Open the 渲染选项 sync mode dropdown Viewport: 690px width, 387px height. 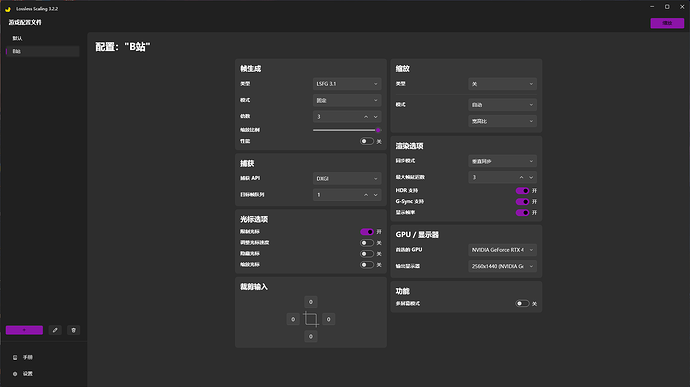[x=502, y=161]
